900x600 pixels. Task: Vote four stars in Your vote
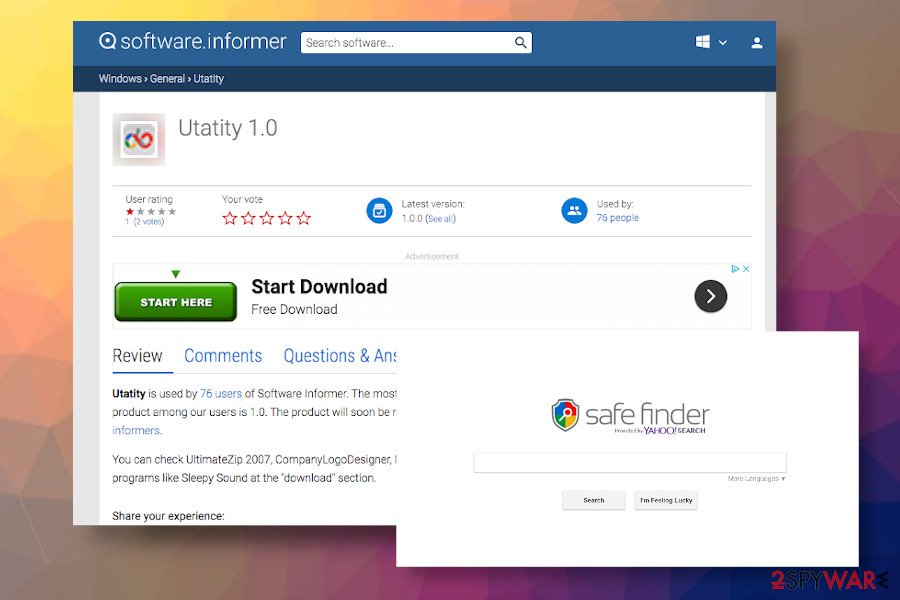tap(285, 218)
